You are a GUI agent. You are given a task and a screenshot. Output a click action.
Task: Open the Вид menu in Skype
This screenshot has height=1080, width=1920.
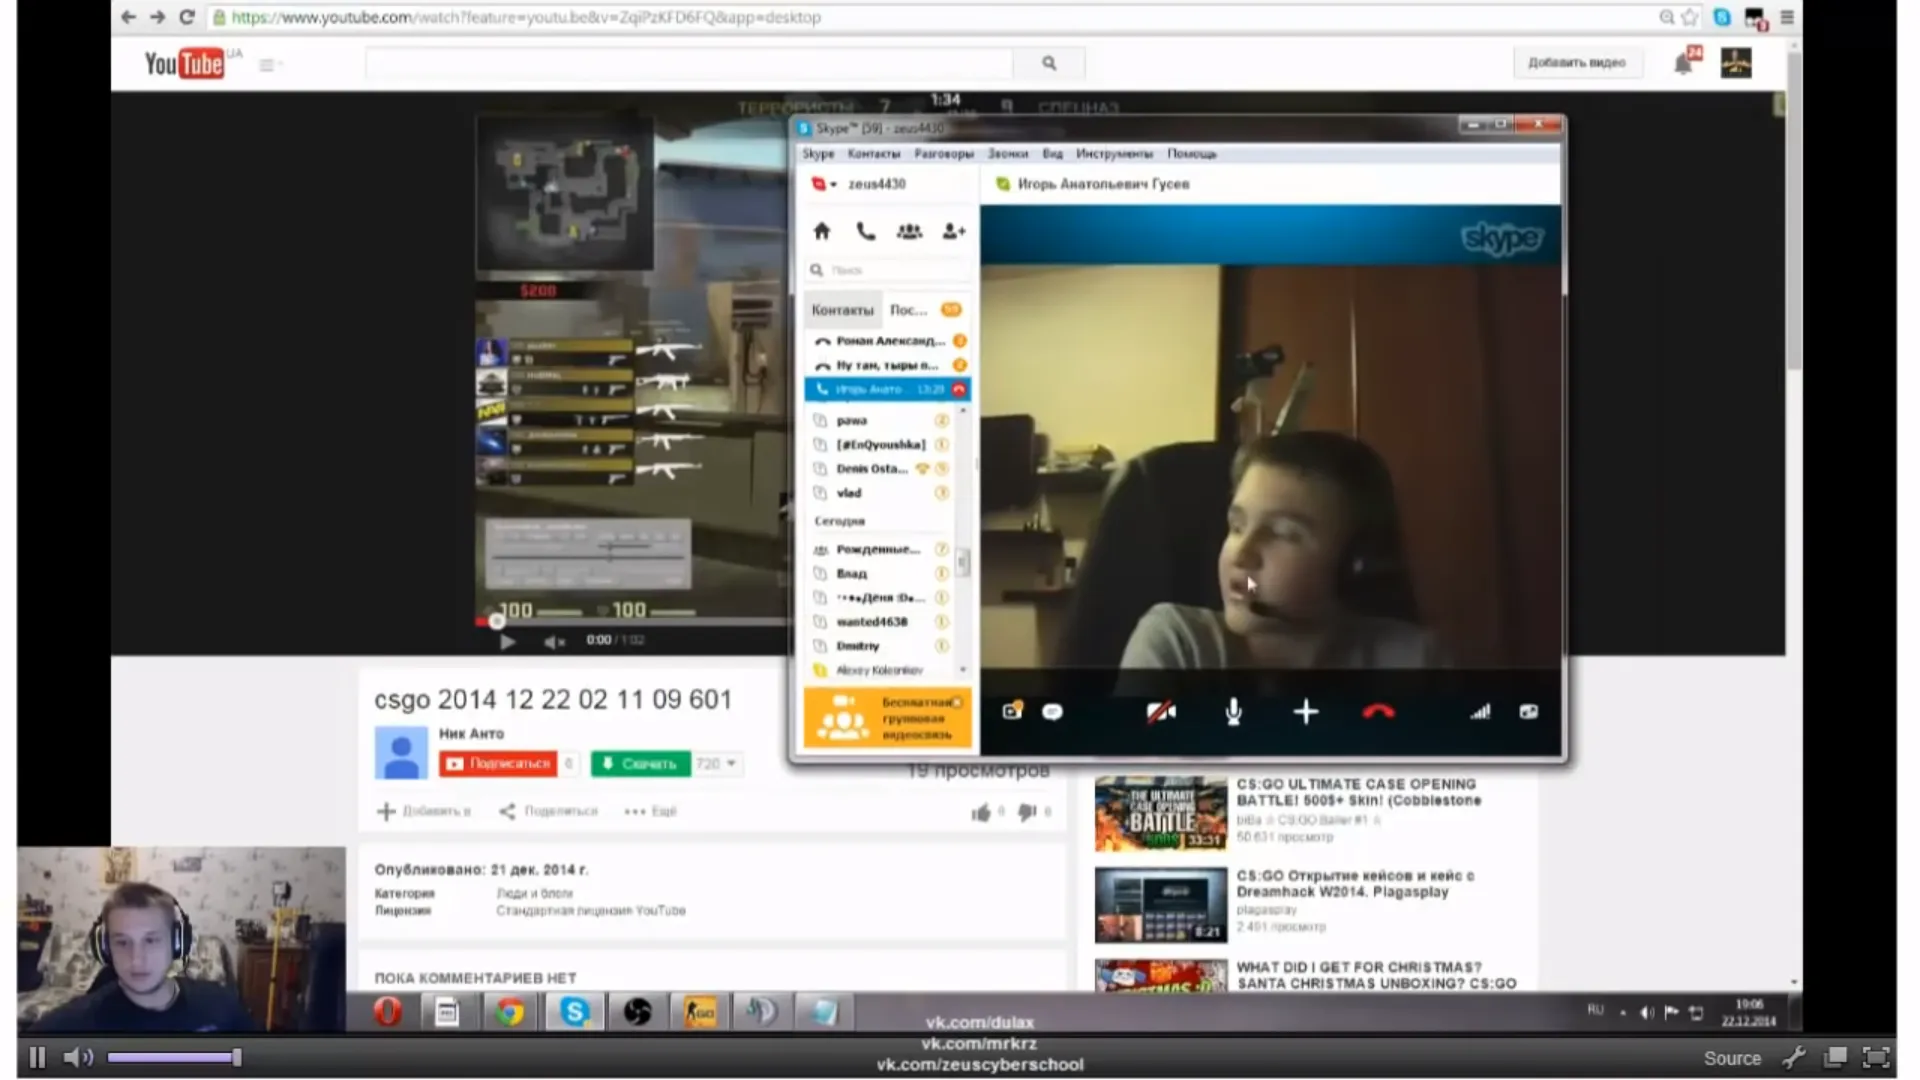click(x=1053, y=154)
